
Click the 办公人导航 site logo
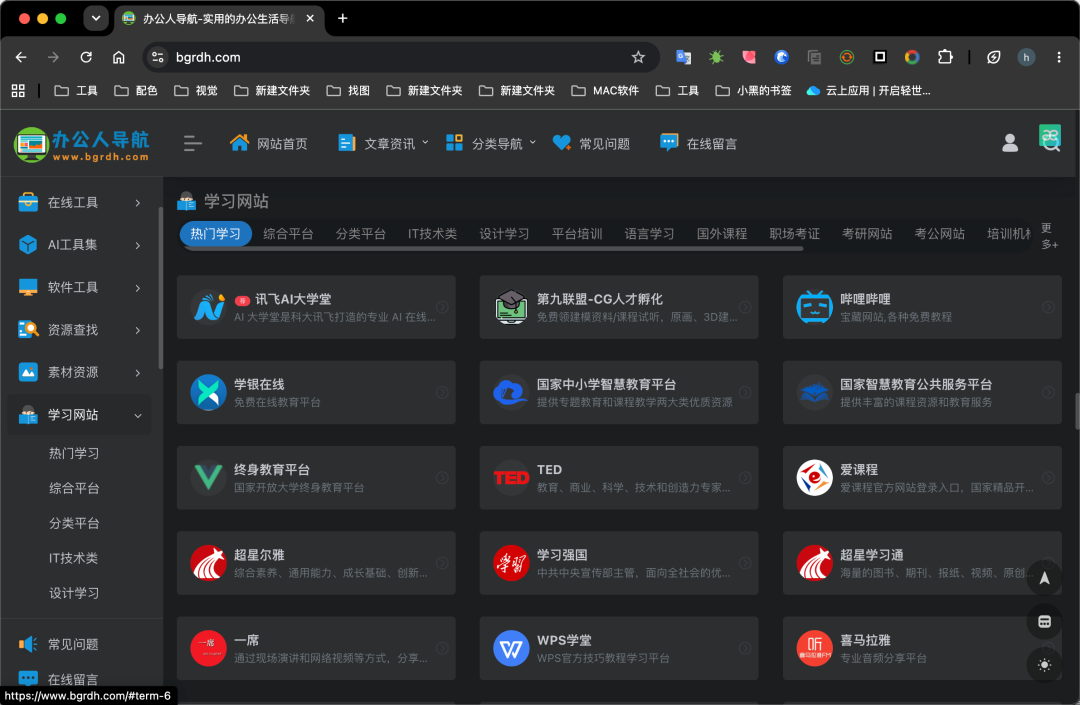(x=81, y=145)
